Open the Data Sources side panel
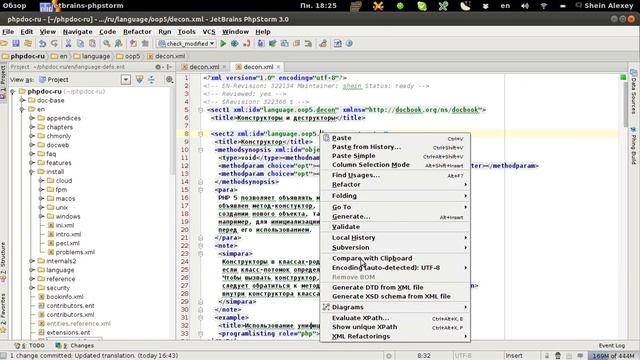 tap(633, 91)
